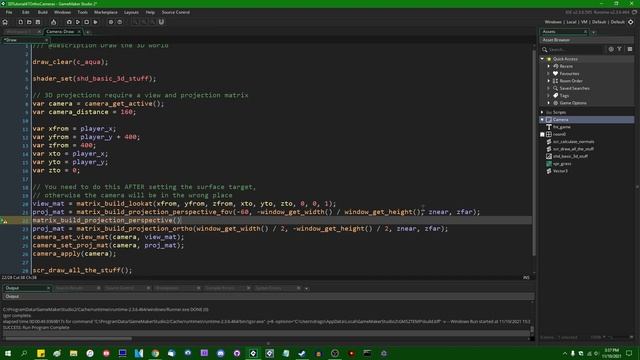This screenshot has width=640, height=360.
Task: Open the Help toolbar icon
Action: 120,22
